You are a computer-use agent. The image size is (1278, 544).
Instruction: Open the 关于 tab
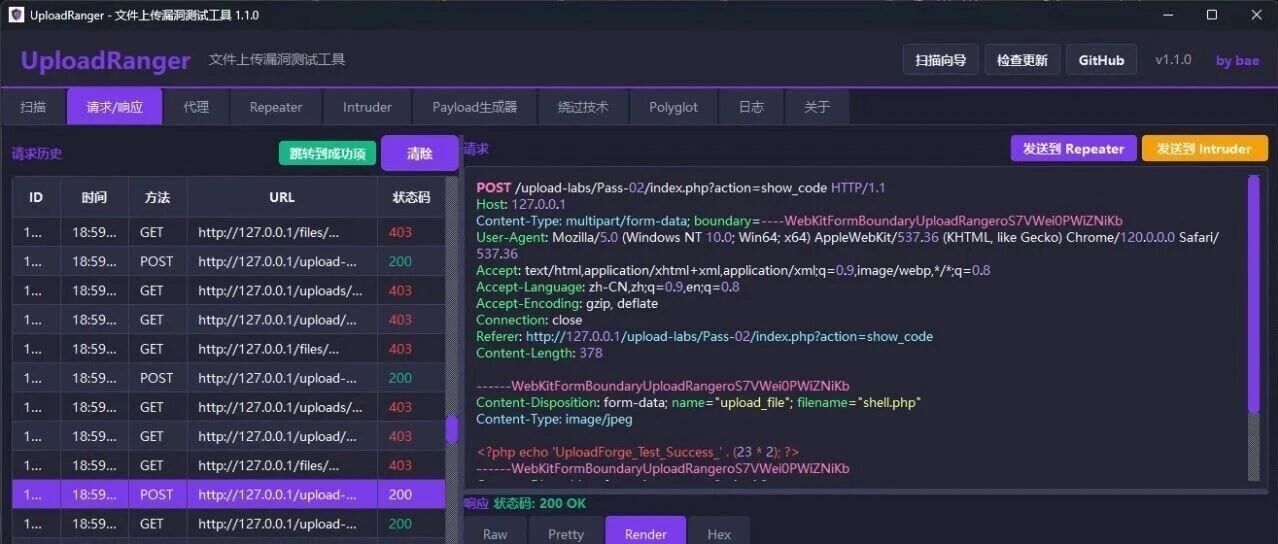tap(817, 107)
